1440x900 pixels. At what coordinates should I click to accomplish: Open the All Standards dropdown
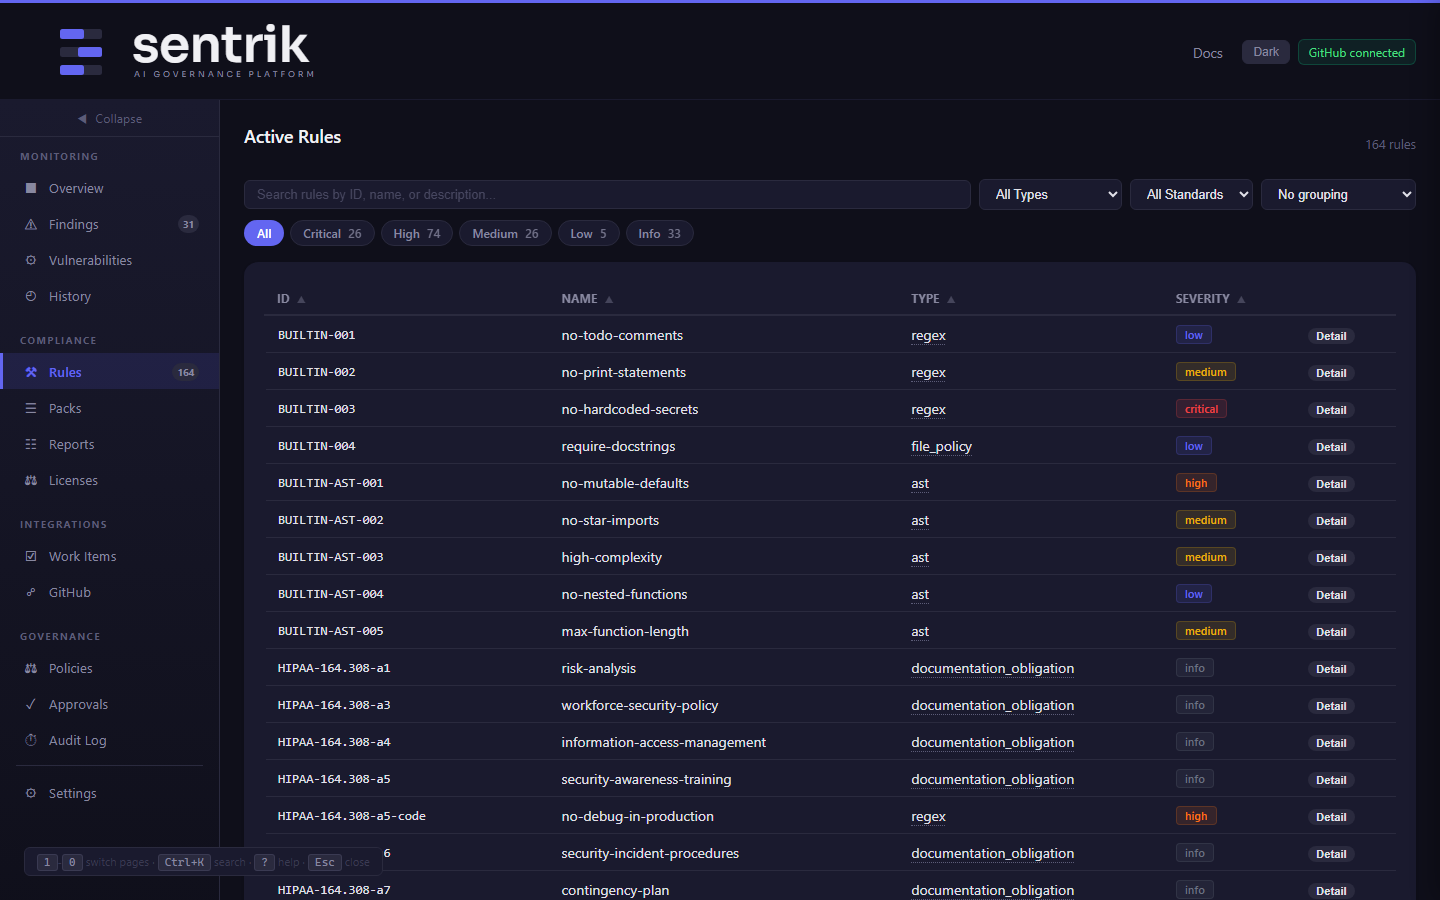click(1191, 194)
